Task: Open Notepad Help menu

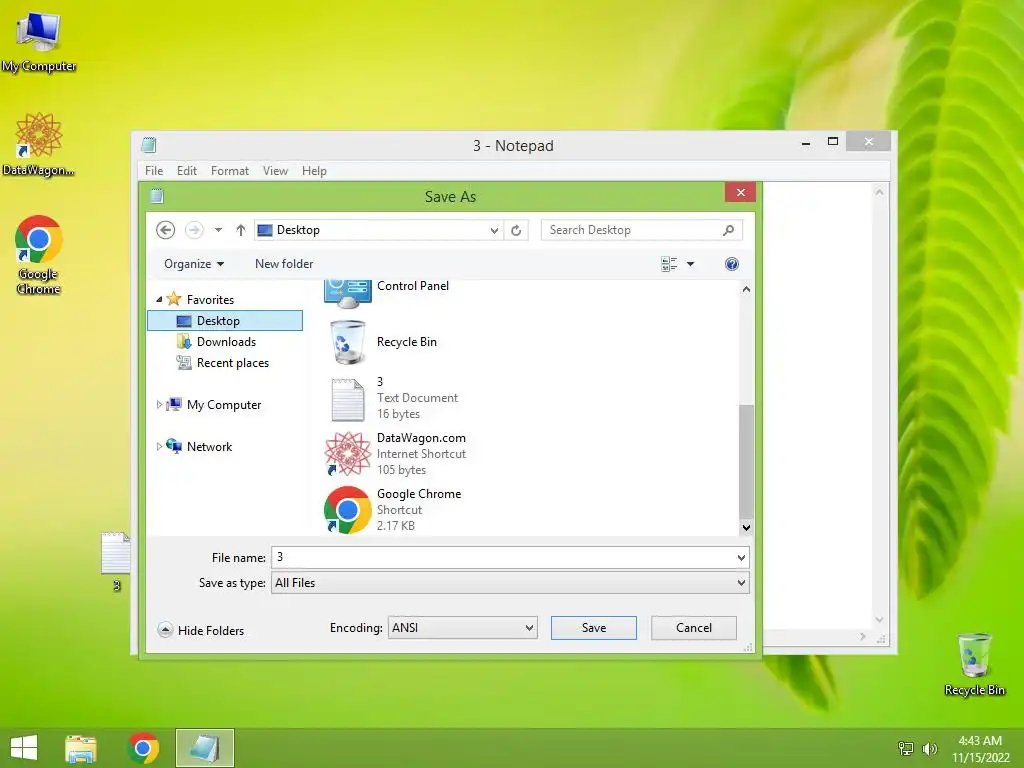Action: pos(314,170)
